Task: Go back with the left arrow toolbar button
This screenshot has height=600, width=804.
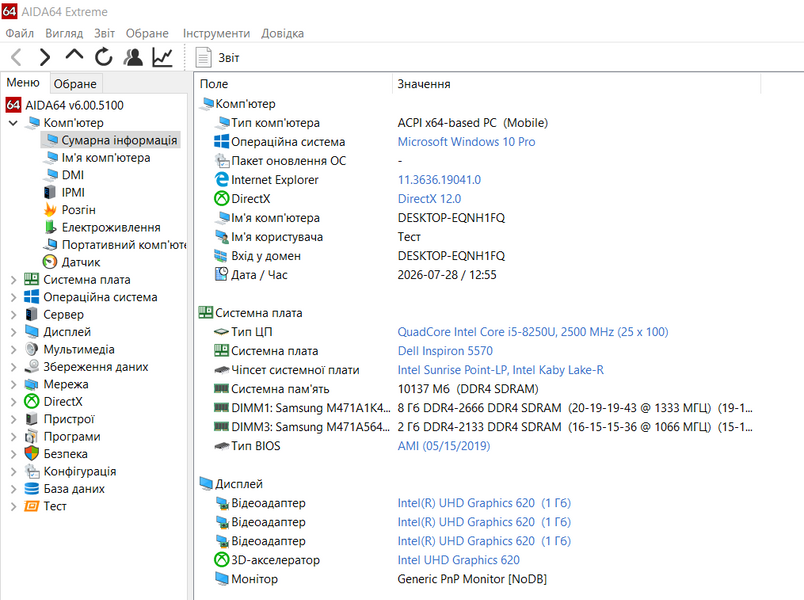Action: click(16, 57)
